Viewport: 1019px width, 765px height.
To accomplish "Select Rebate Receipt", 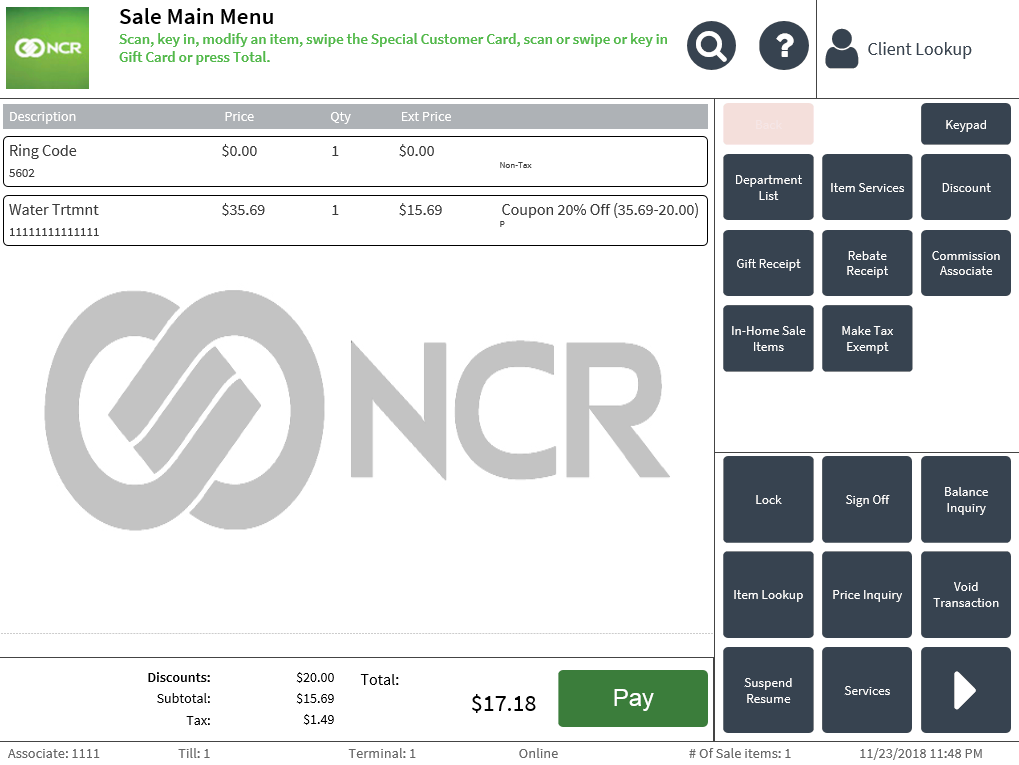I will [867, 263].
